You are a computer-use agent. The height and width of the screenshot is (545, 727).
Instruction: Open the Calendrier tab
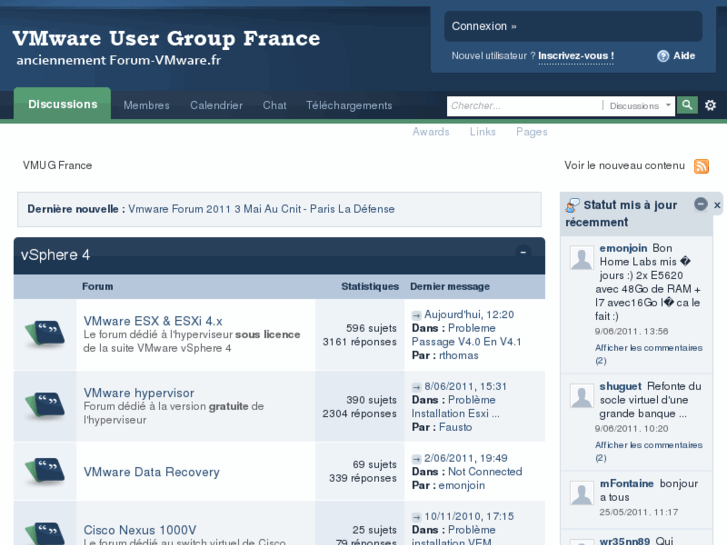(217, 105)
